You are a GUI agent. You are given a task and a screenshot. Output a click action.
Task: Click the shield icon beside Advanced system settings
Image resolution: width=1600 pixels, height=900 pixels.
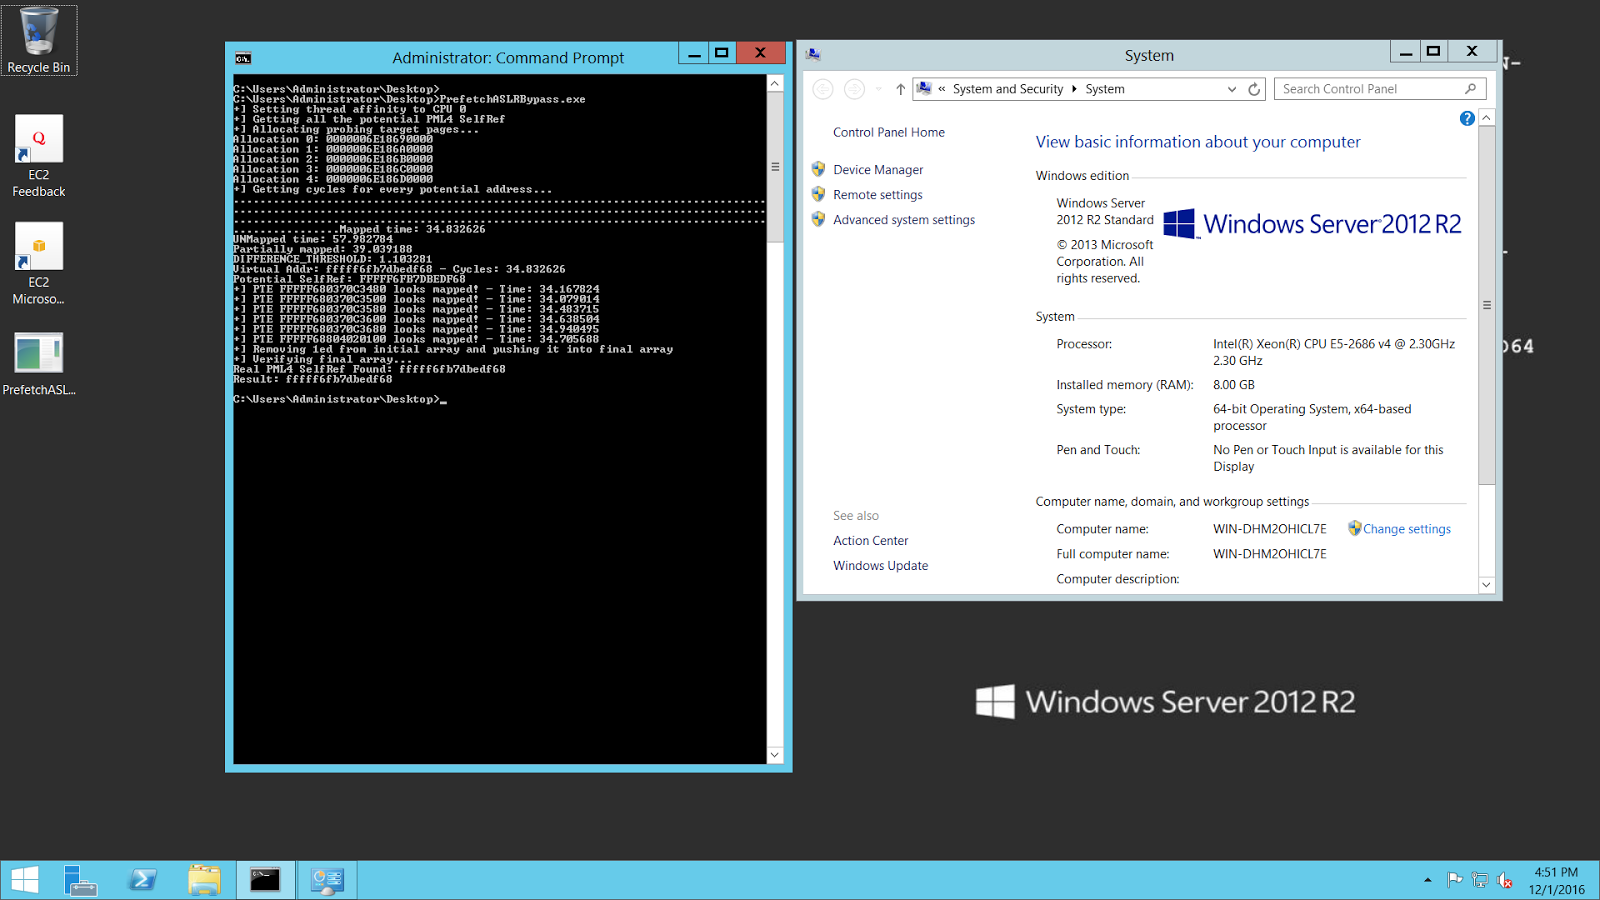coord(818,219)
